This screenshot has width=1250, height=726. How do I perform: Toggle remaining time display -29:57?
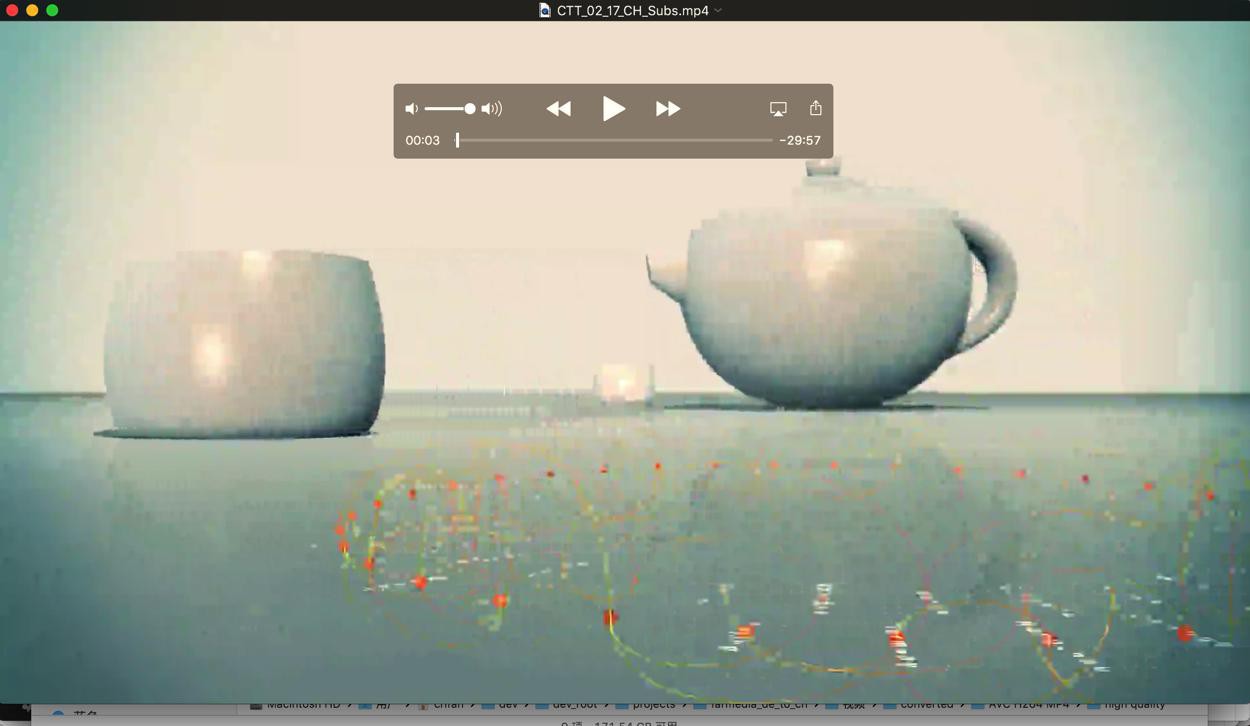click(x=800, y=141)
